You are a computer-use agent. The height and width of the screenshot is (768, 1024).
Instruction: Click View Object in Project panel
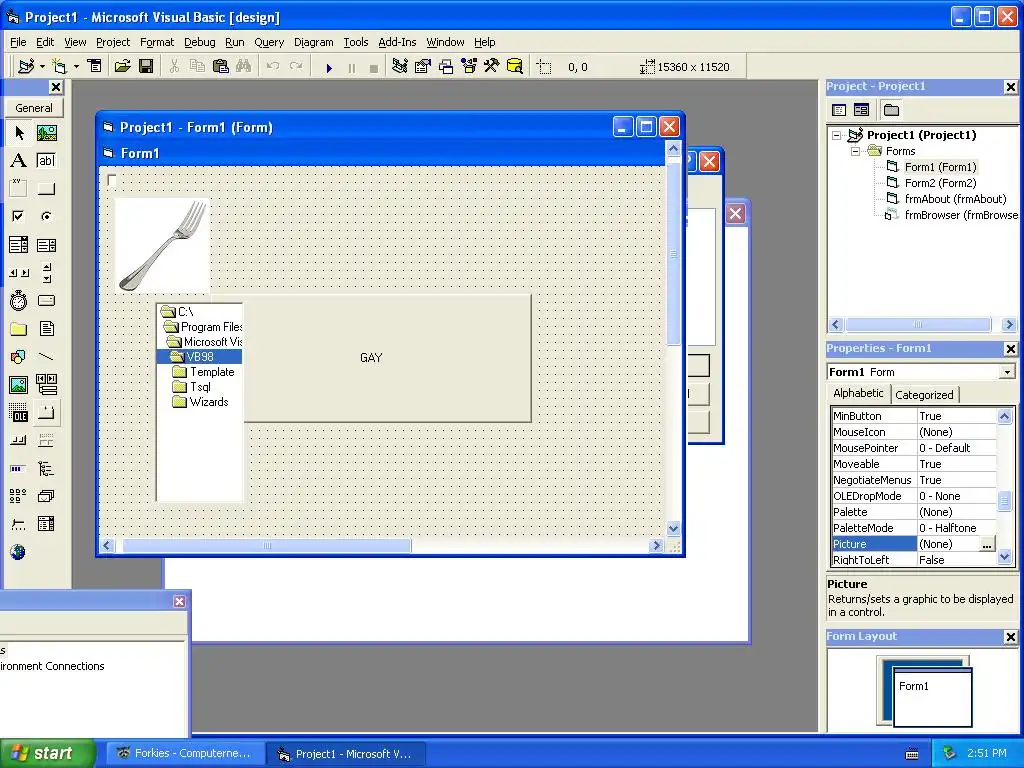[861, 110]
